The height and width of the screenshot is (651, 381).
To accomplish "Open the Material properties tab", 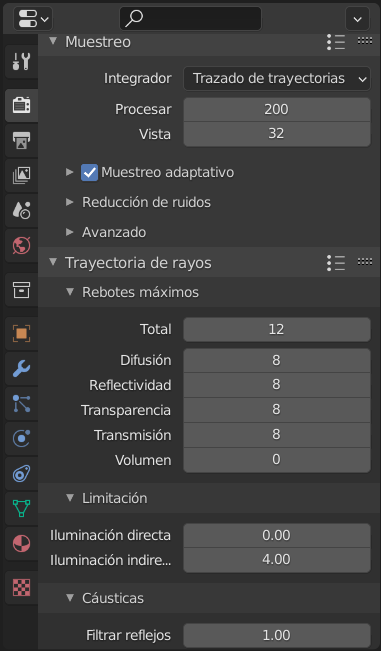I will [x=21, y=543].
